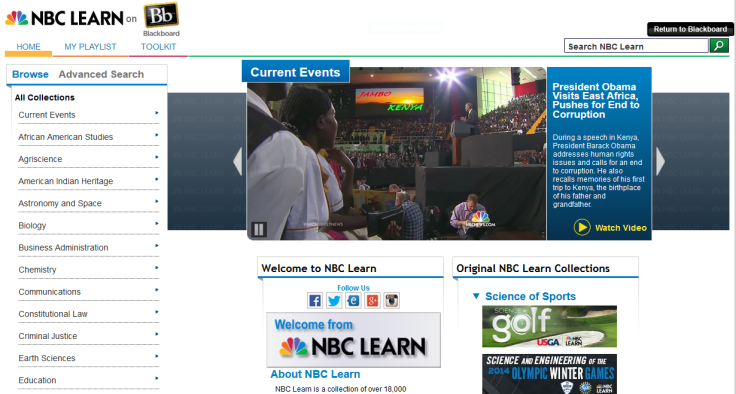Click the NBC Learn peacock logo
The height and width of the screenshot is (394, 736).
point(64,18)
